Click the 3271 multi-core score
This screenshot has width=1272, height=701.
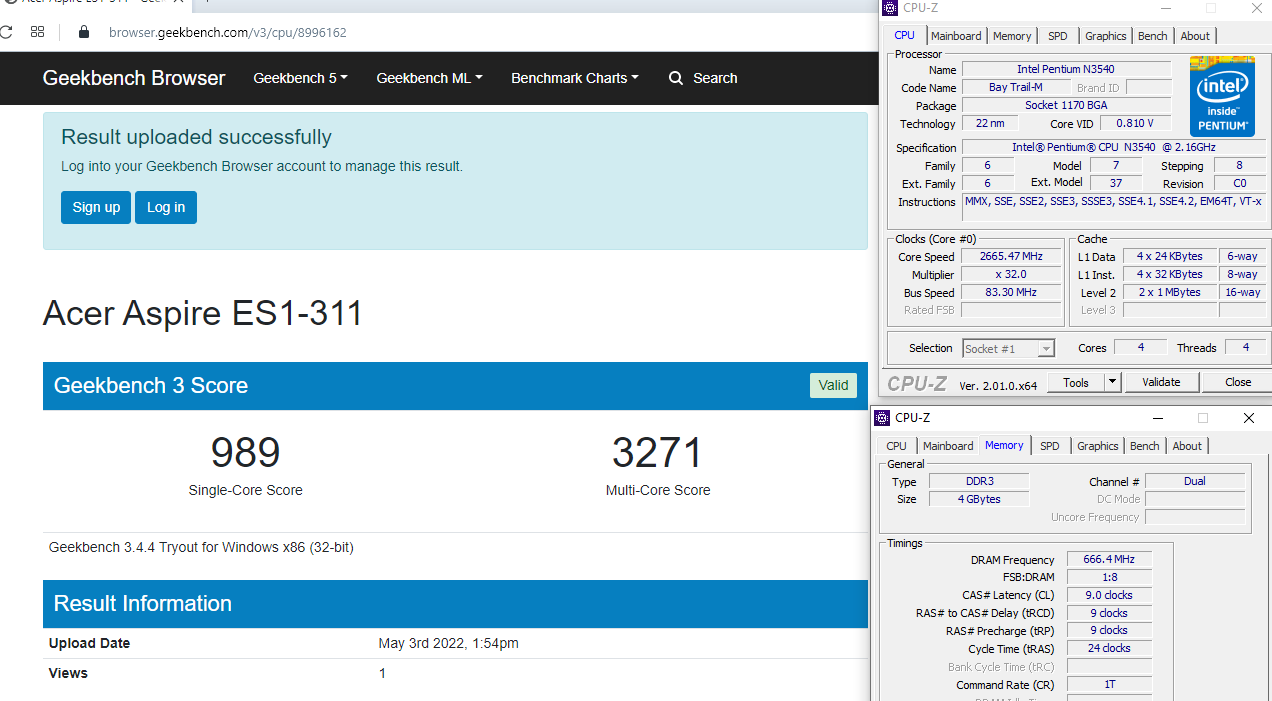point(658,453)
